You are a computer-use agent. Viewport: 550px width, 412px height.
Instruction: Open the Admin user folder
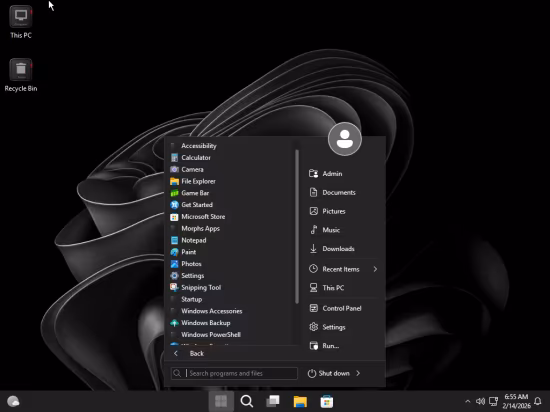point(326,174)
